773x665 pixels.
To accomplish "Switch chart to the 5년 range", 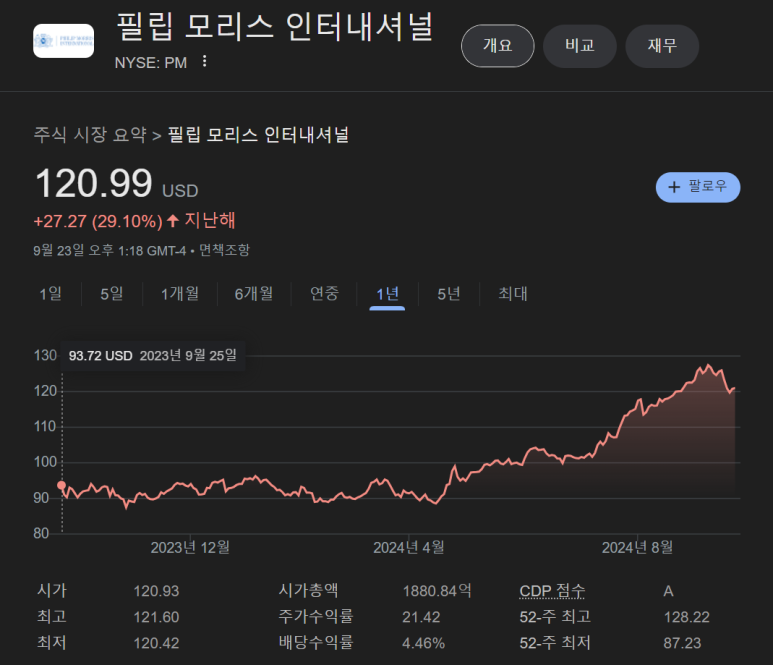I will coord(449,294).
